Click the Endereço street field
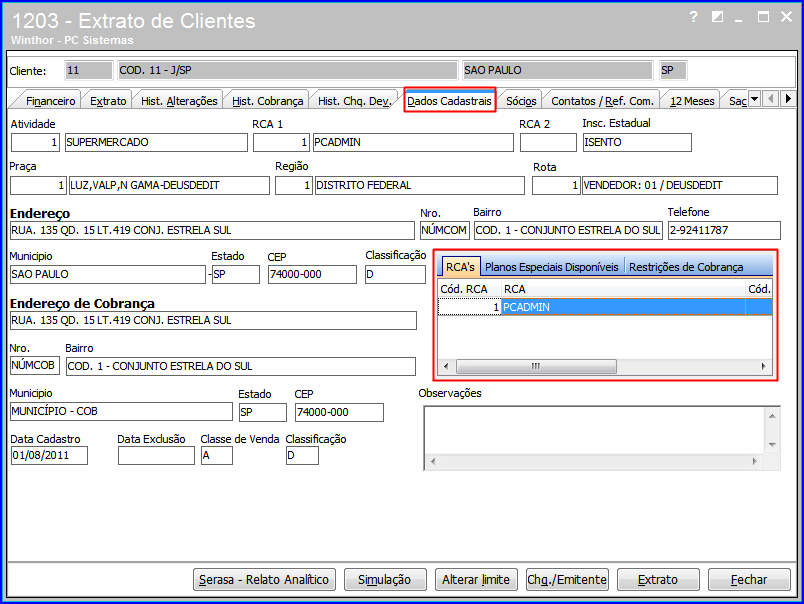Viewport: 804px width, 604px height. point(212,230)
